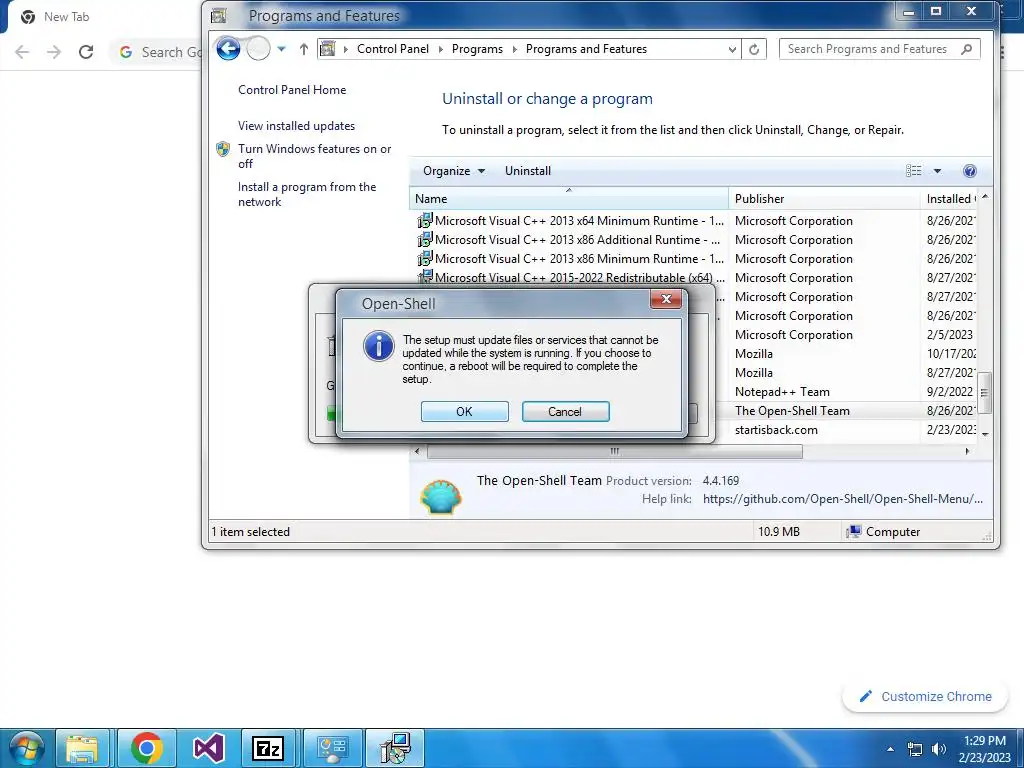Go up one level with the up arrow
Screen dimensions: 1024x768
click(304, 49)
